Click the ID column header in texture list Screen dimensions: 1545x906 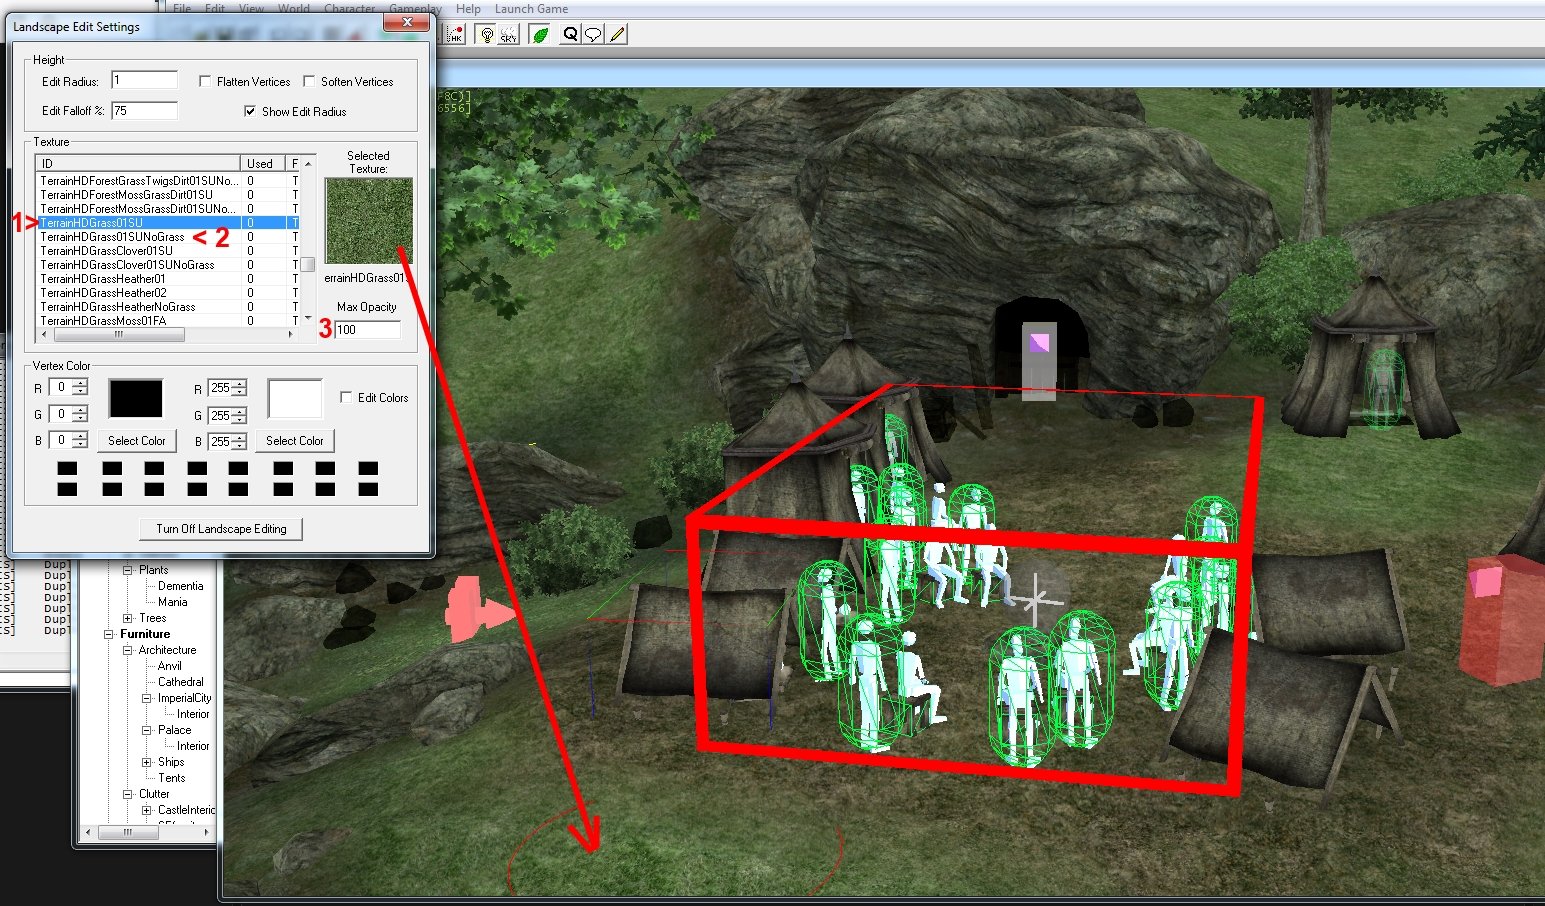coord(138,163)
